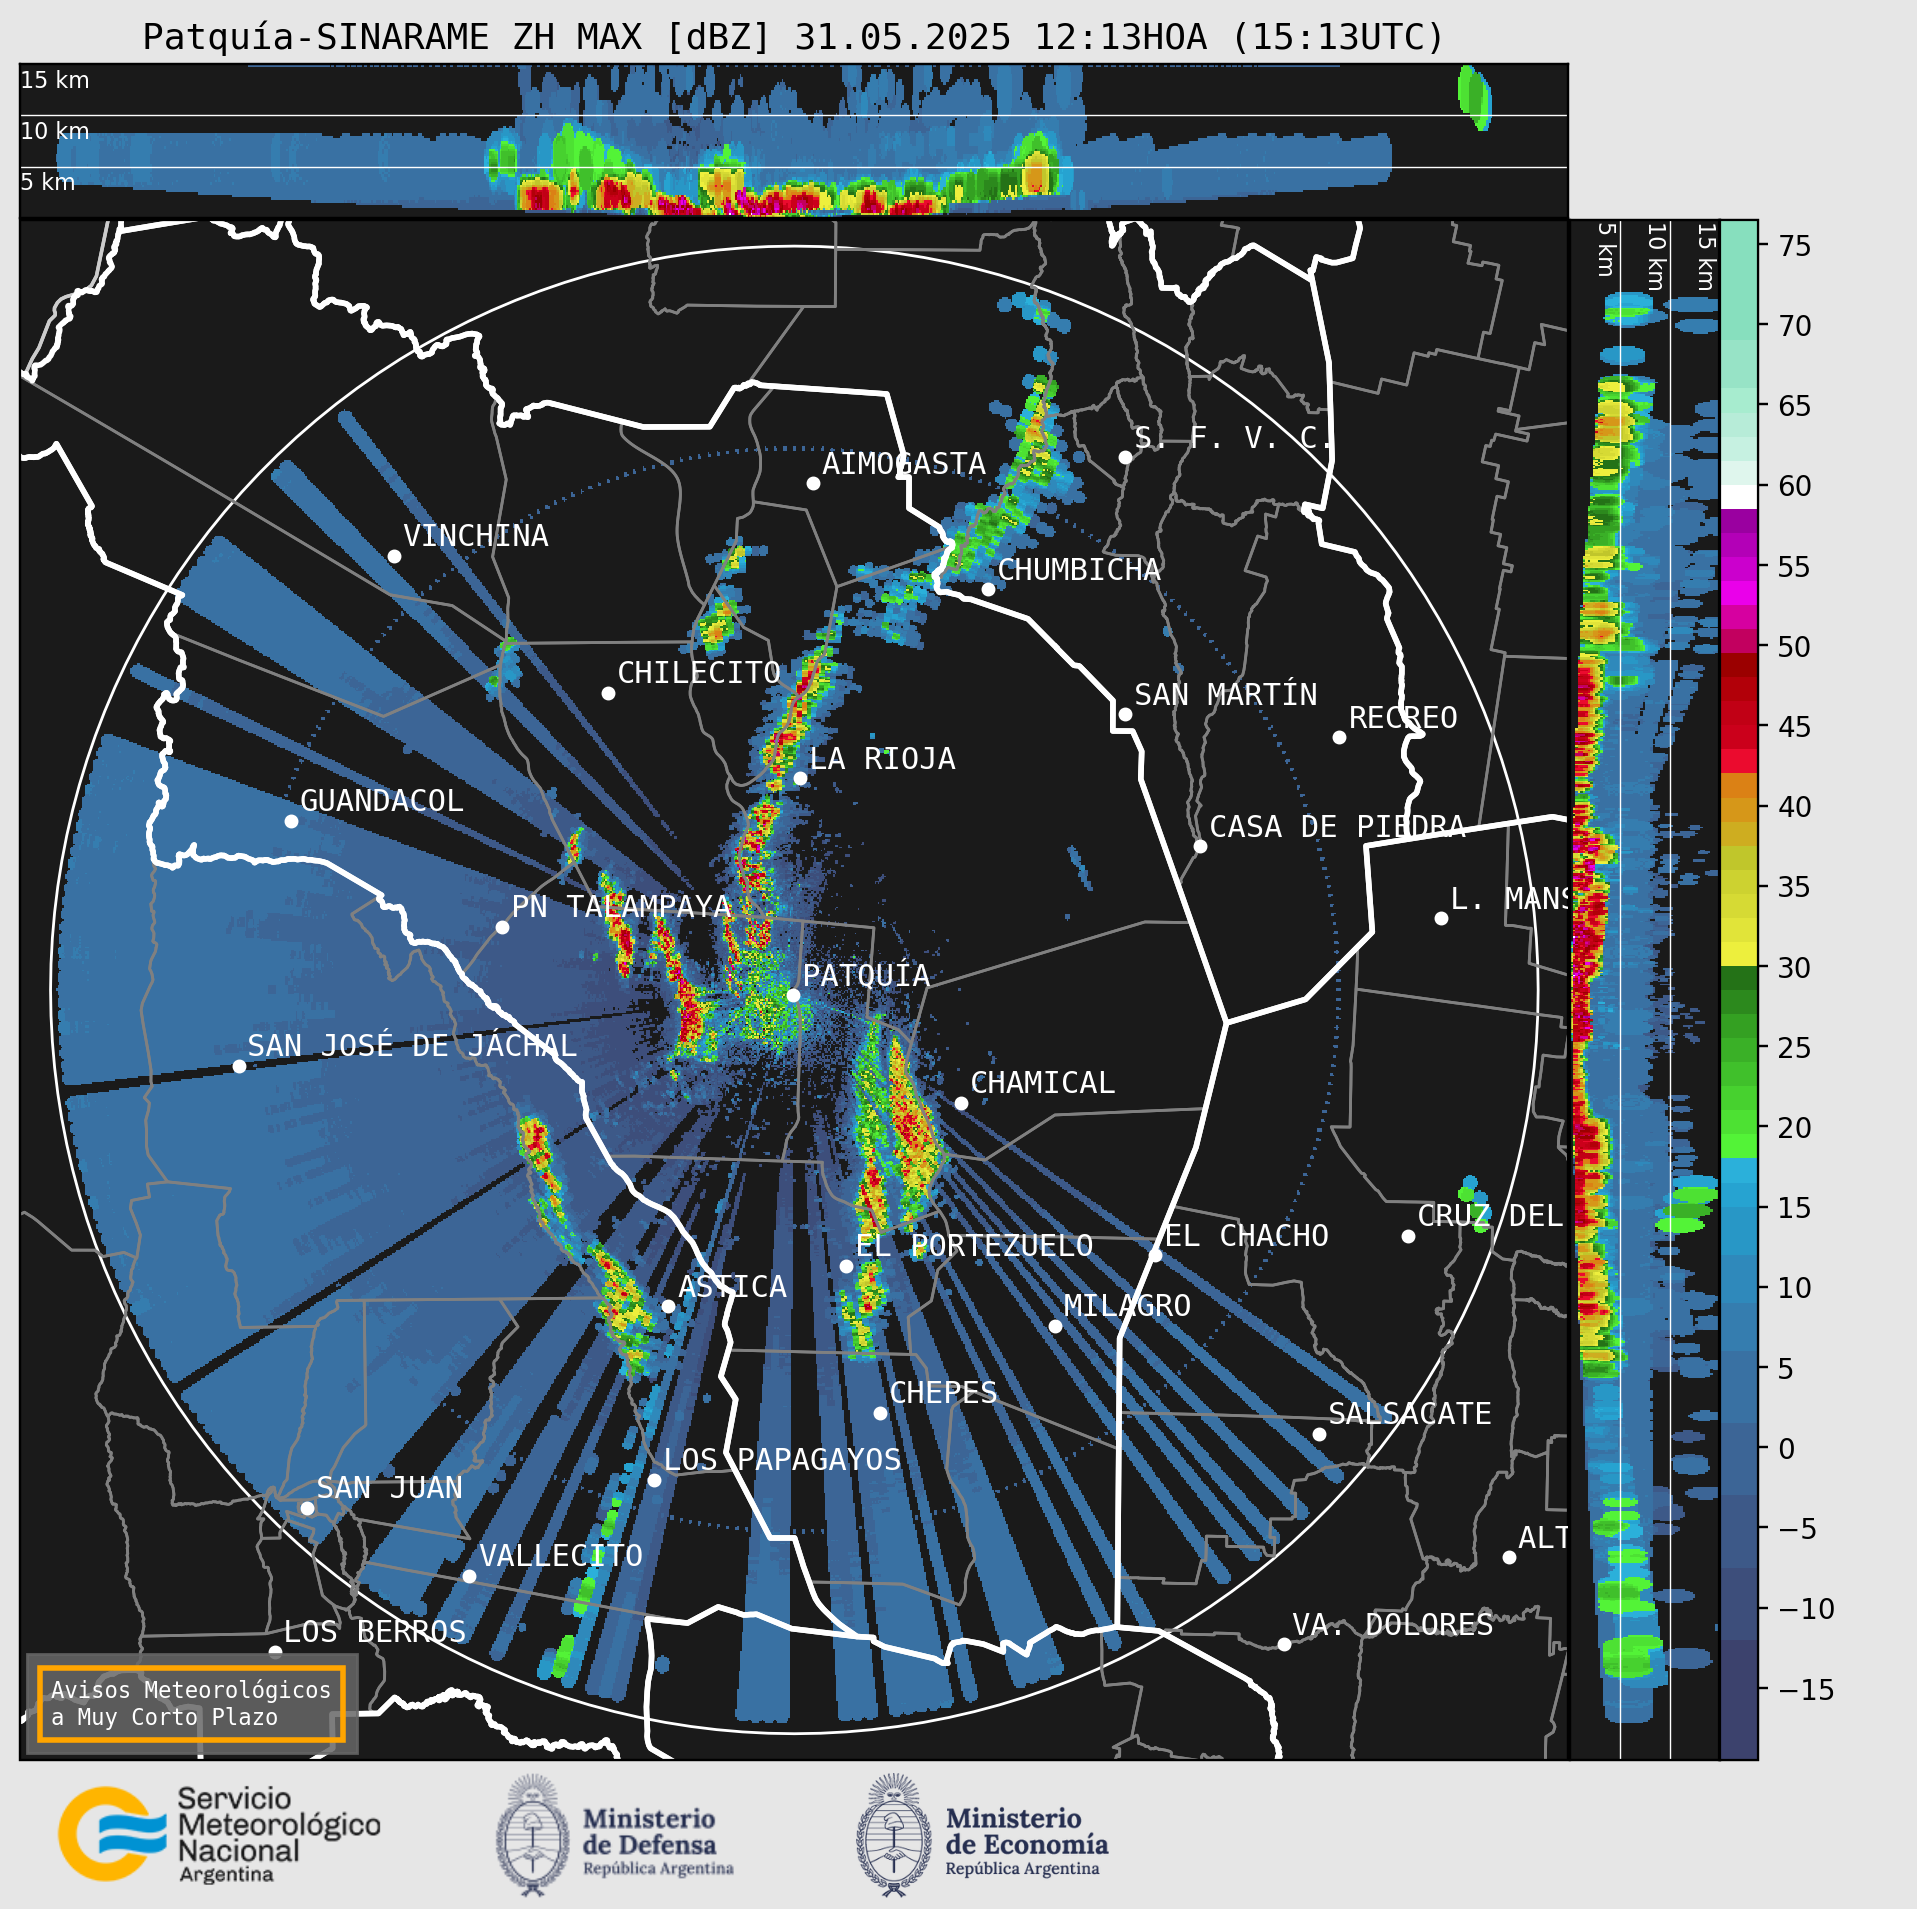
Task: Click the Avisos Meteorológicos a Muy Corto Plazo box
Action: (x=191, y=1702)
